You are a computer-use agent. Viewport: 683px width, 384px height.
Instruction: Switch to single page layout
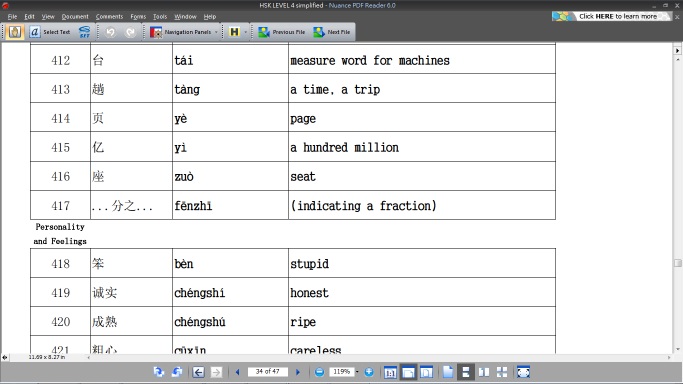448,372
